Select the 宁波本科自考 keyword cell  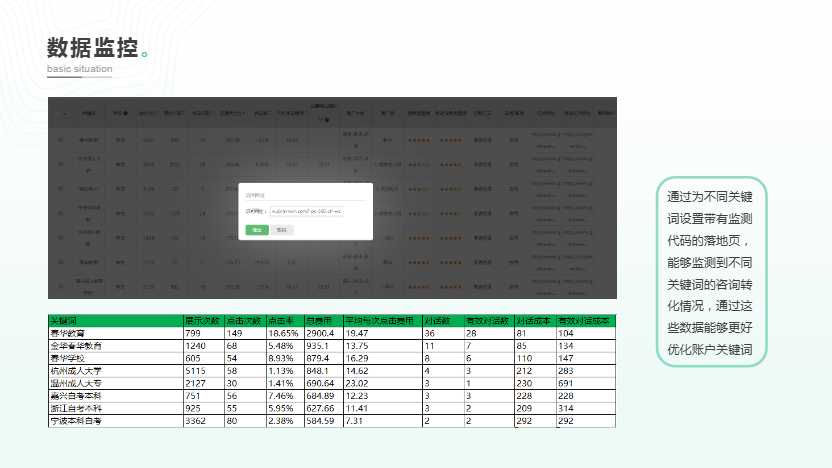tap(115, 421)
